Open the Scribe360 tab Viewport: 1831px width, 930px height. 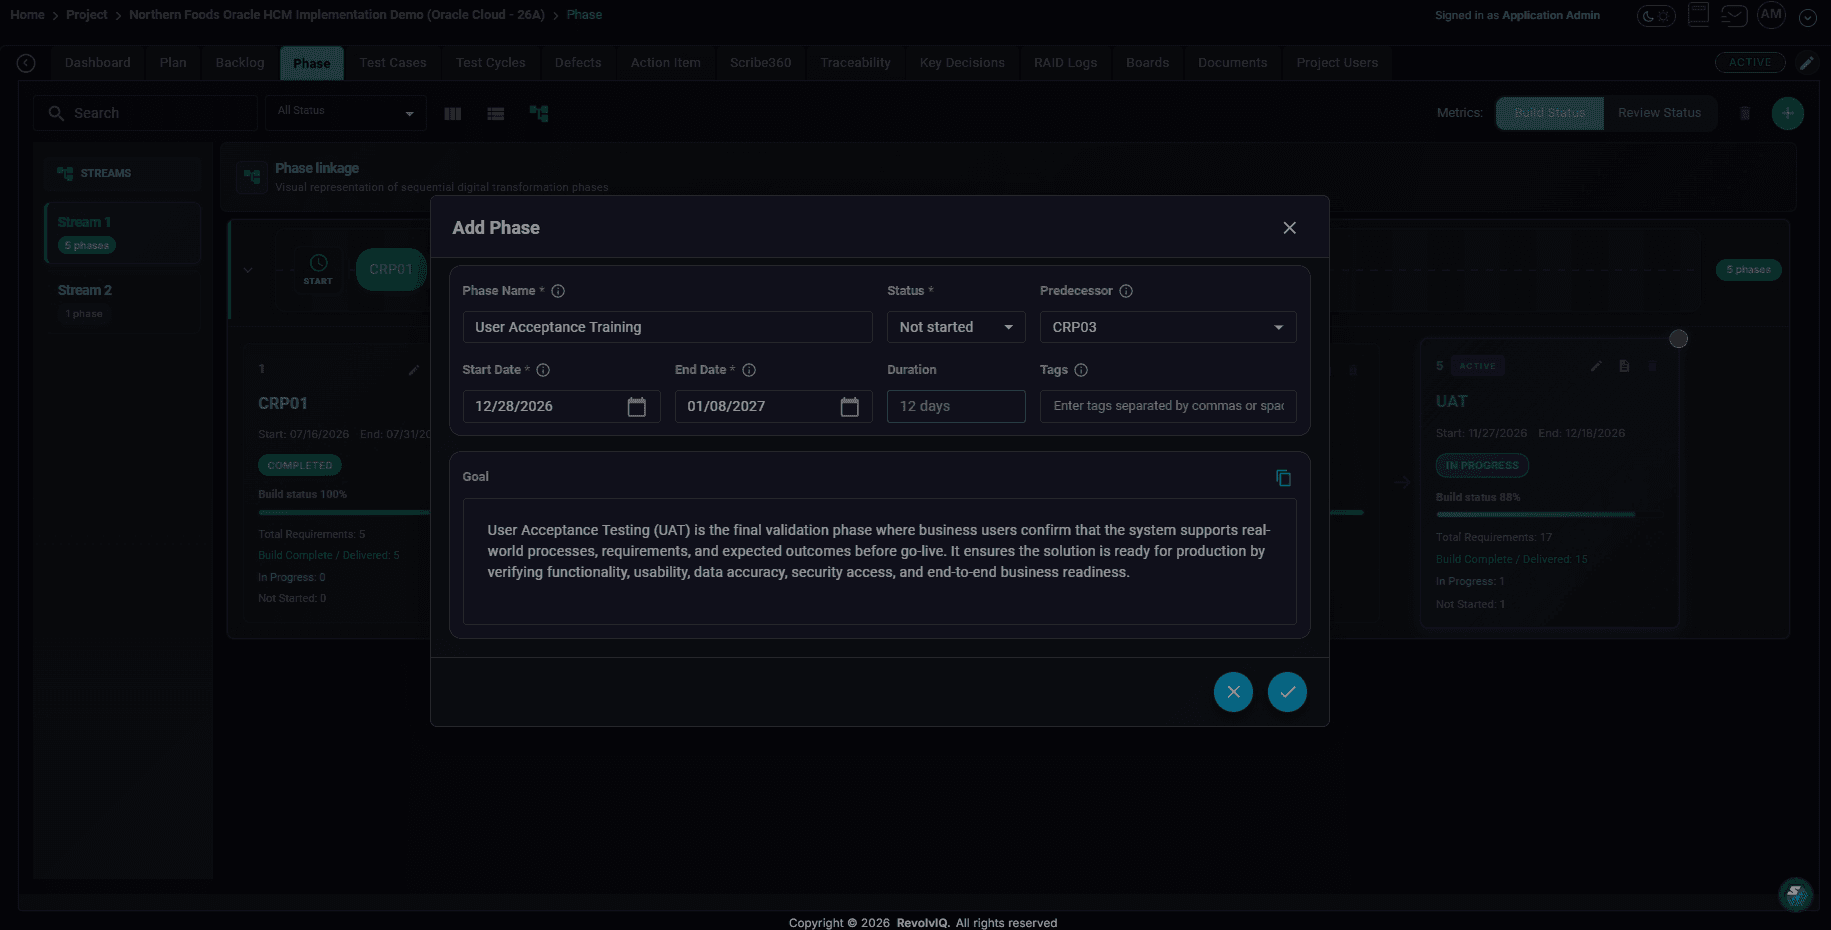point(760,62)
